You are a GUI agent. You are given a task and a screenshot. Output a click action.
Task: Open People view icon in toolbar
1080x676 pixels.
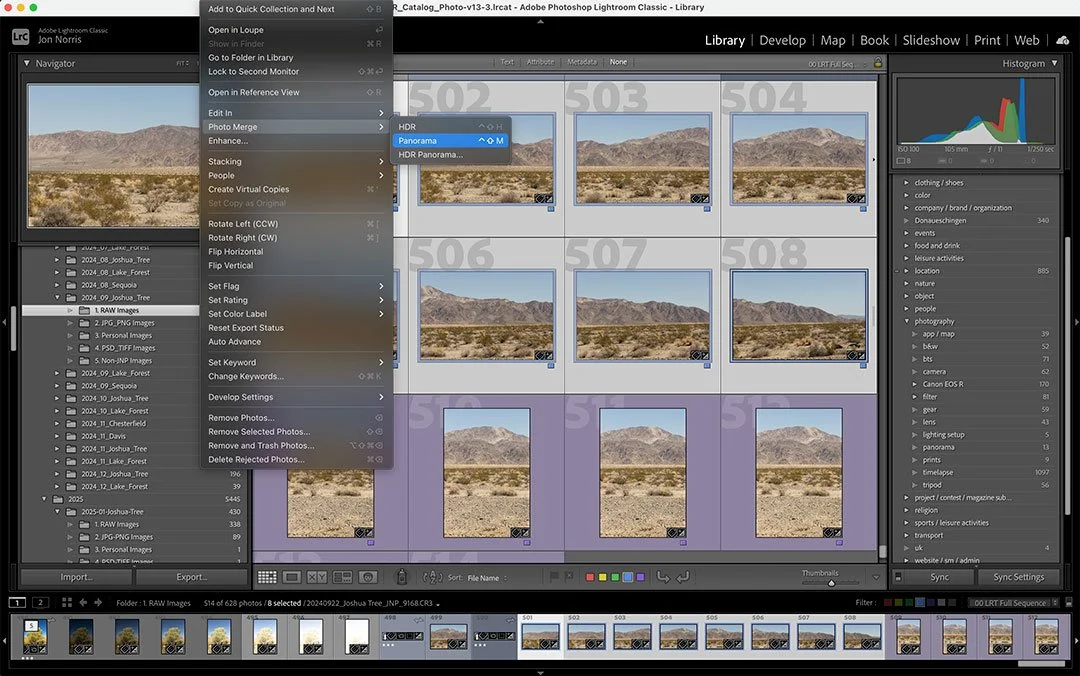click(x=367, y=577)
